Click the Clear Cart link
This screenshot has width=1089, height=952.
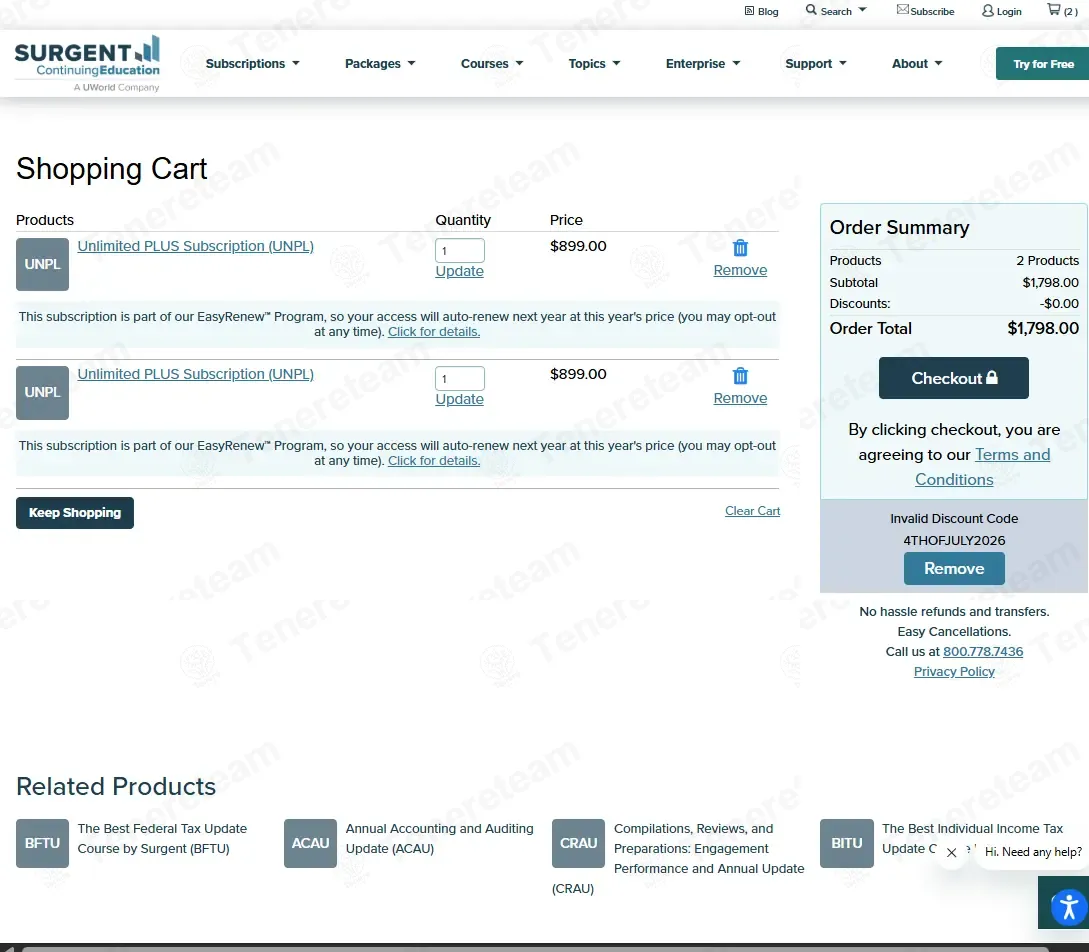point(752,511)
